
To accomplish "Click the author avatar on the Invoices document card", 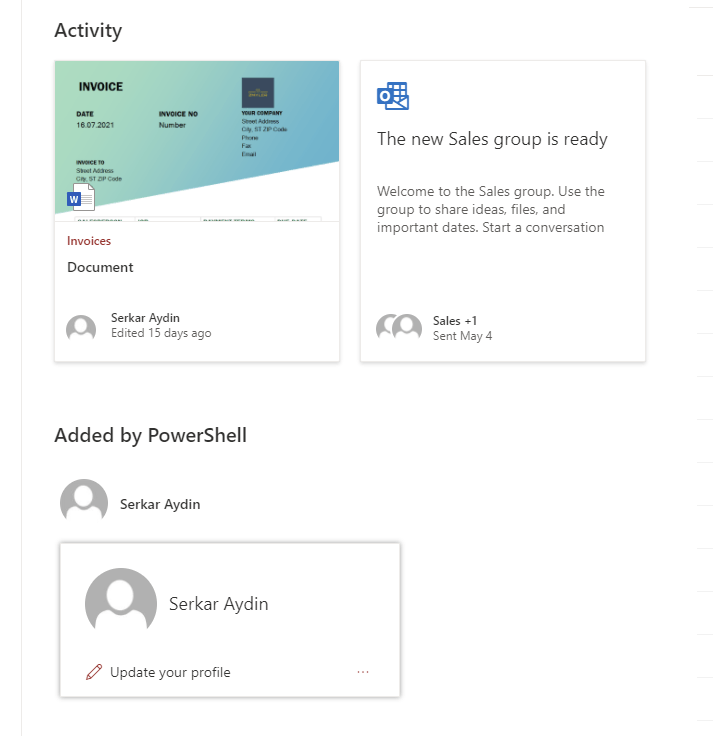I will pyautogui.click(x=81, y=329).
